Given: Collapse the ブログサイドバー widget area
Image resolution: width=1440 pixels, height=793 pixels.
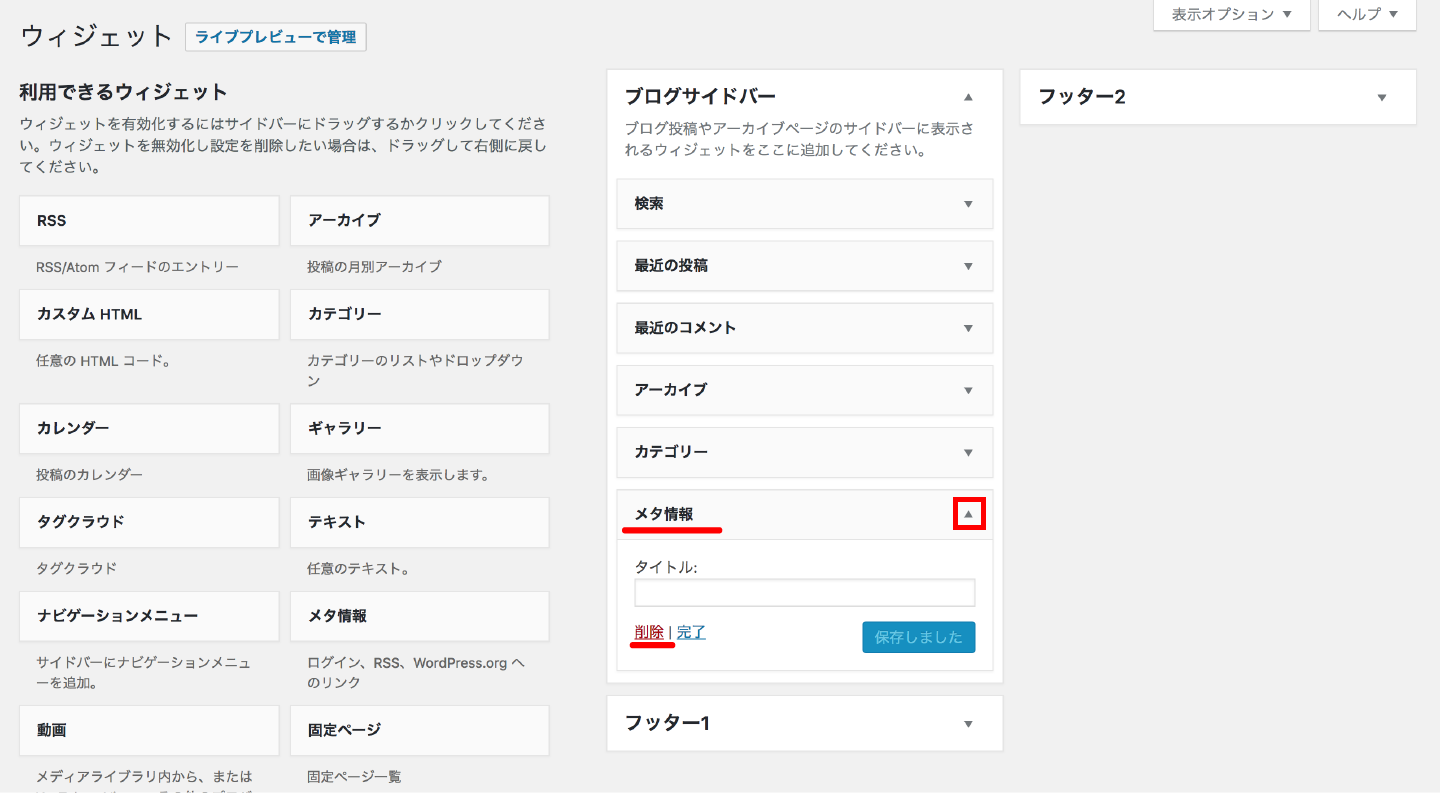Looking at the screenshot, I should tap(967, 97).
